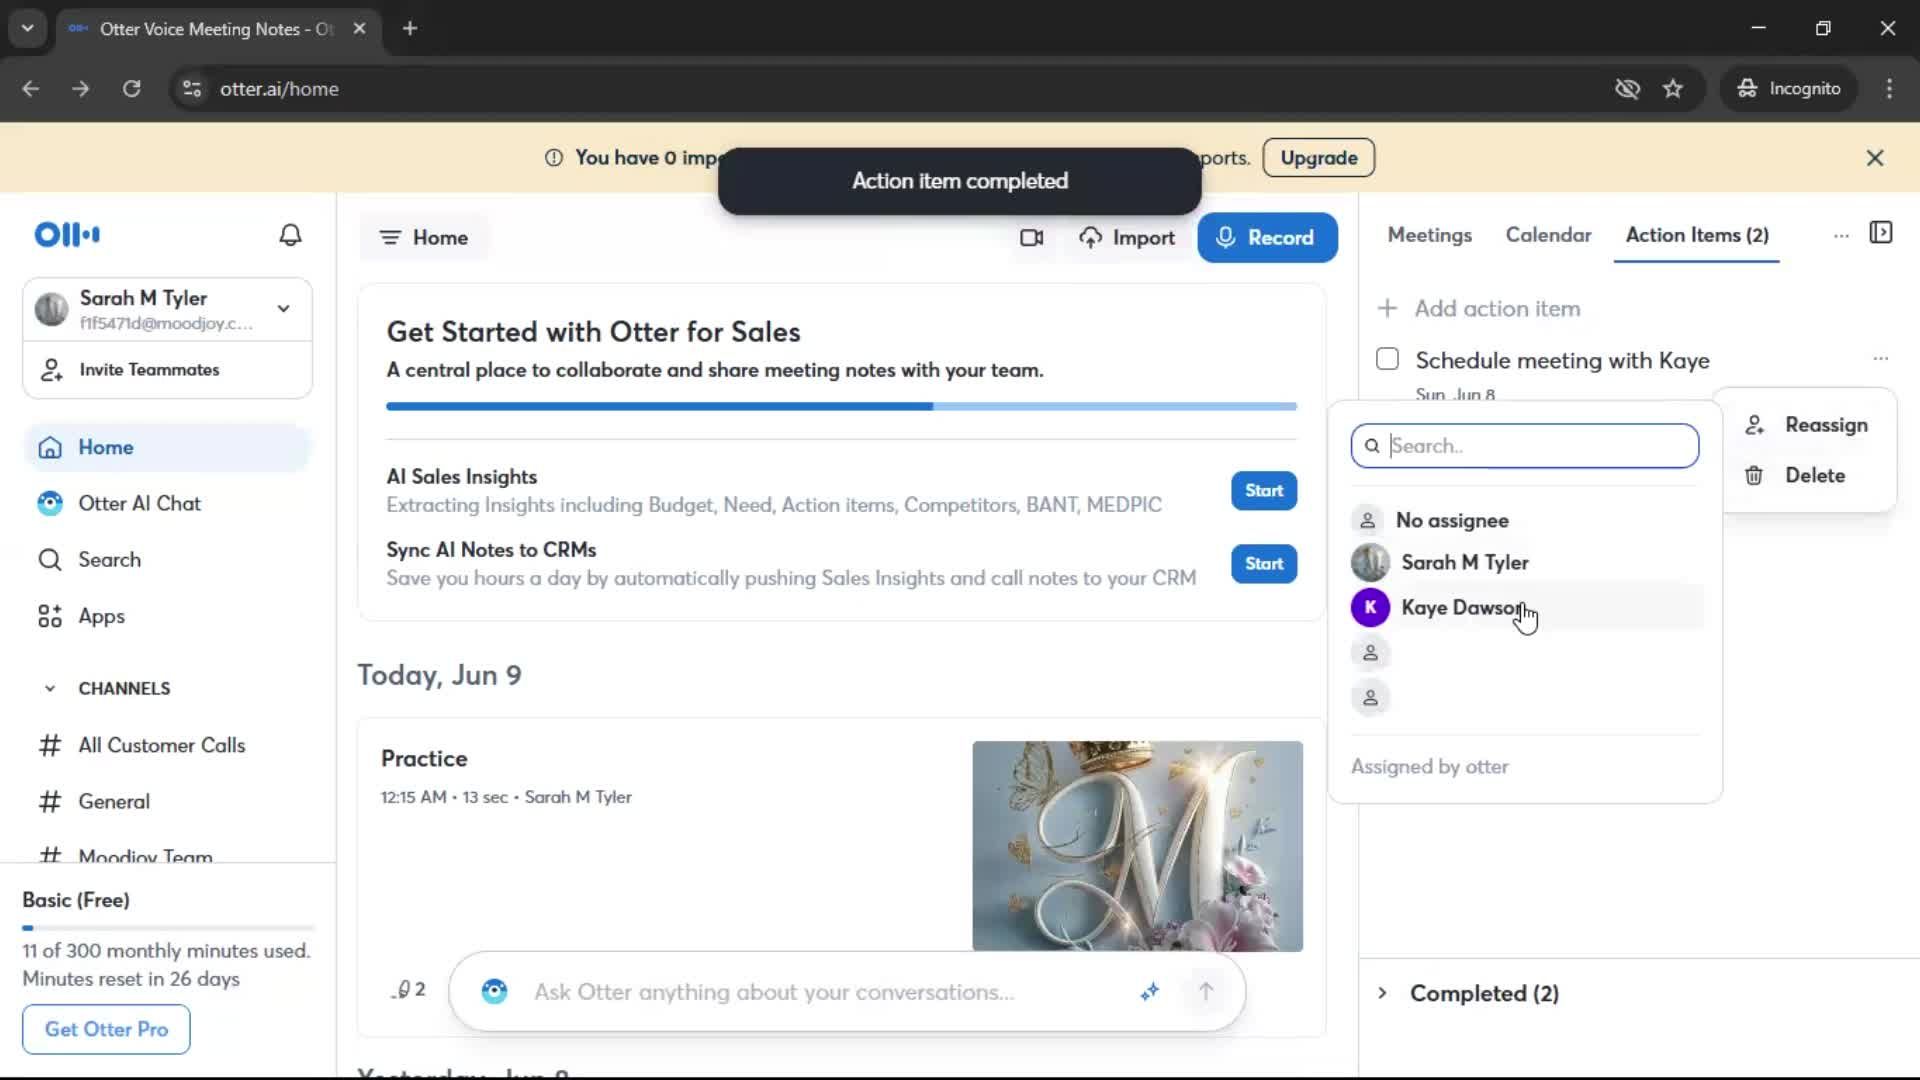
Task: Click the site info icon left of URL
Action: (x=192, y=89)
